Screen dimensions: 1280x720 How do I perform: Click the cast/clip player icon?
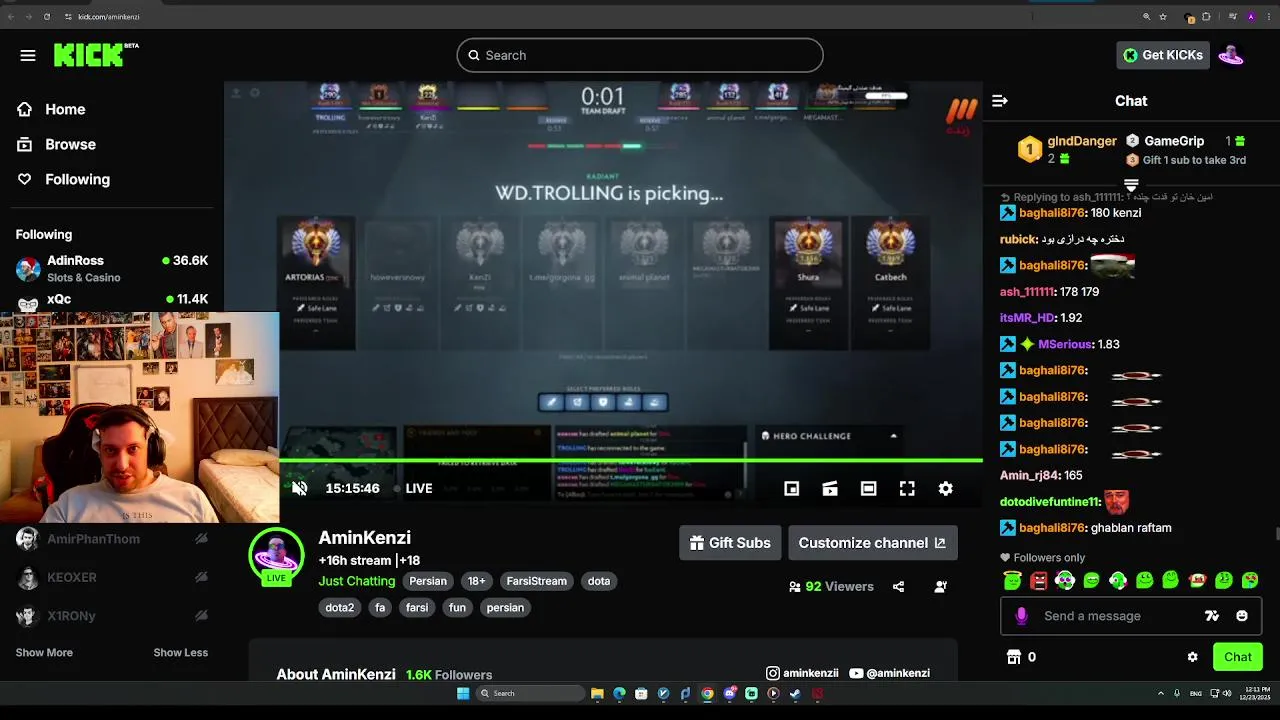[x=830, y=488]
